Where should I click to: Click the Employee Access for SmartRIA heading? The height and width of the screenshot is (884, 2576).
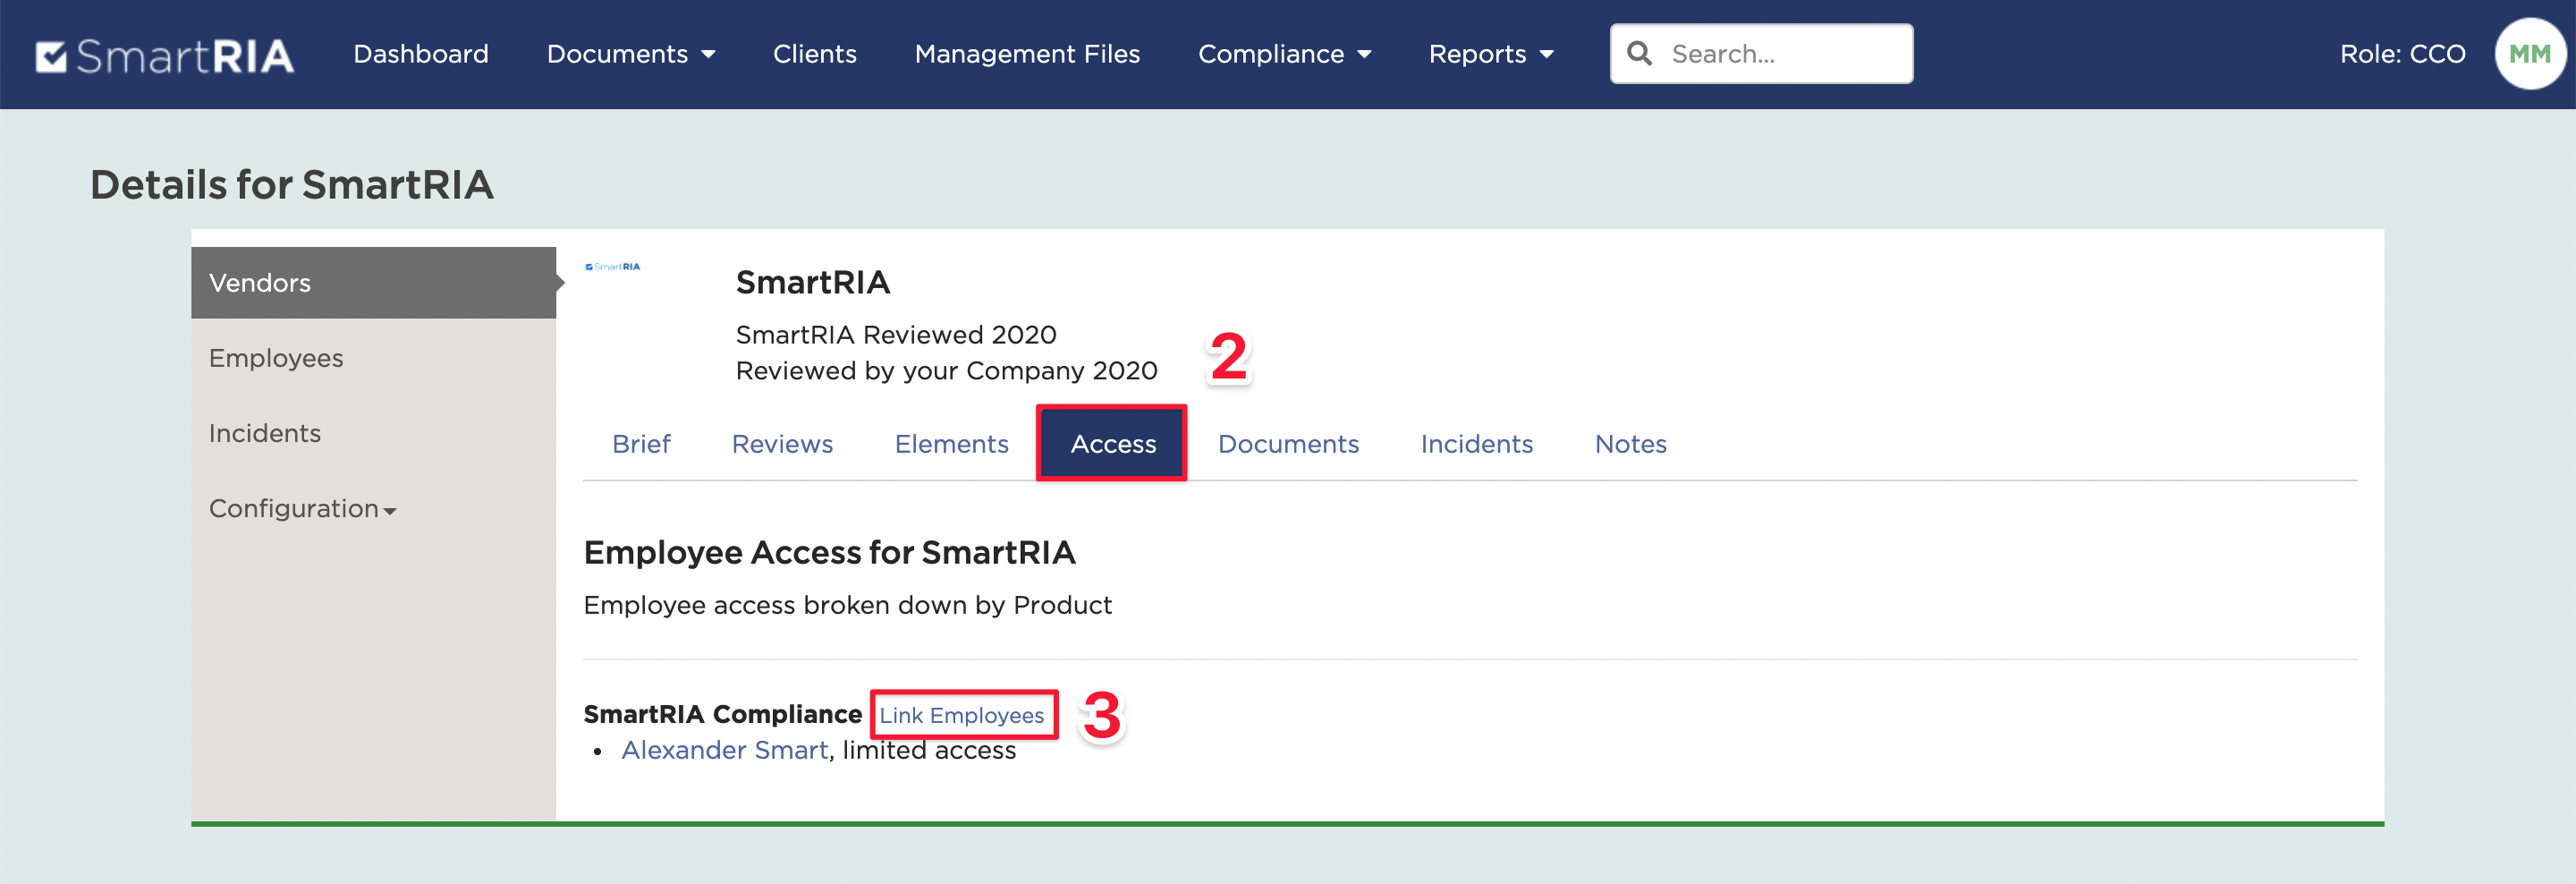[x=829, y=552]
